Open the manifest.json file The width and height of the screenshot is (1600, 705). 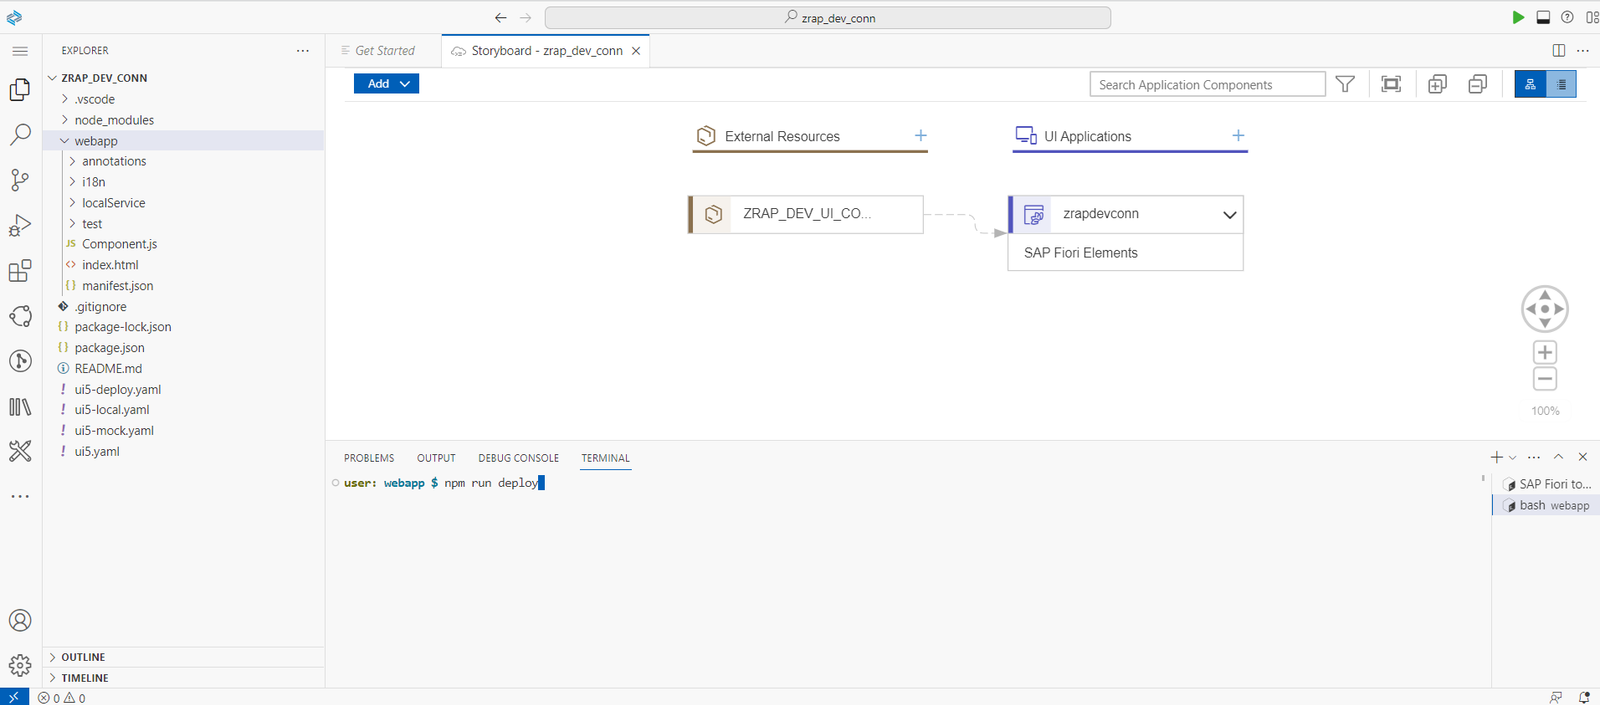click(117, 286)
